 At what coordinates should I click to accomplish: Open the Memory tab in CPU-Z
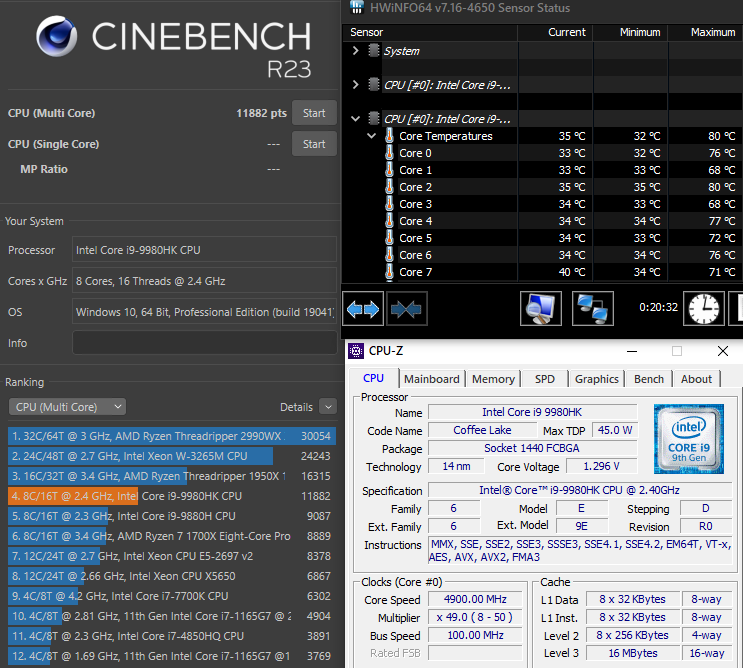point(493,379)
